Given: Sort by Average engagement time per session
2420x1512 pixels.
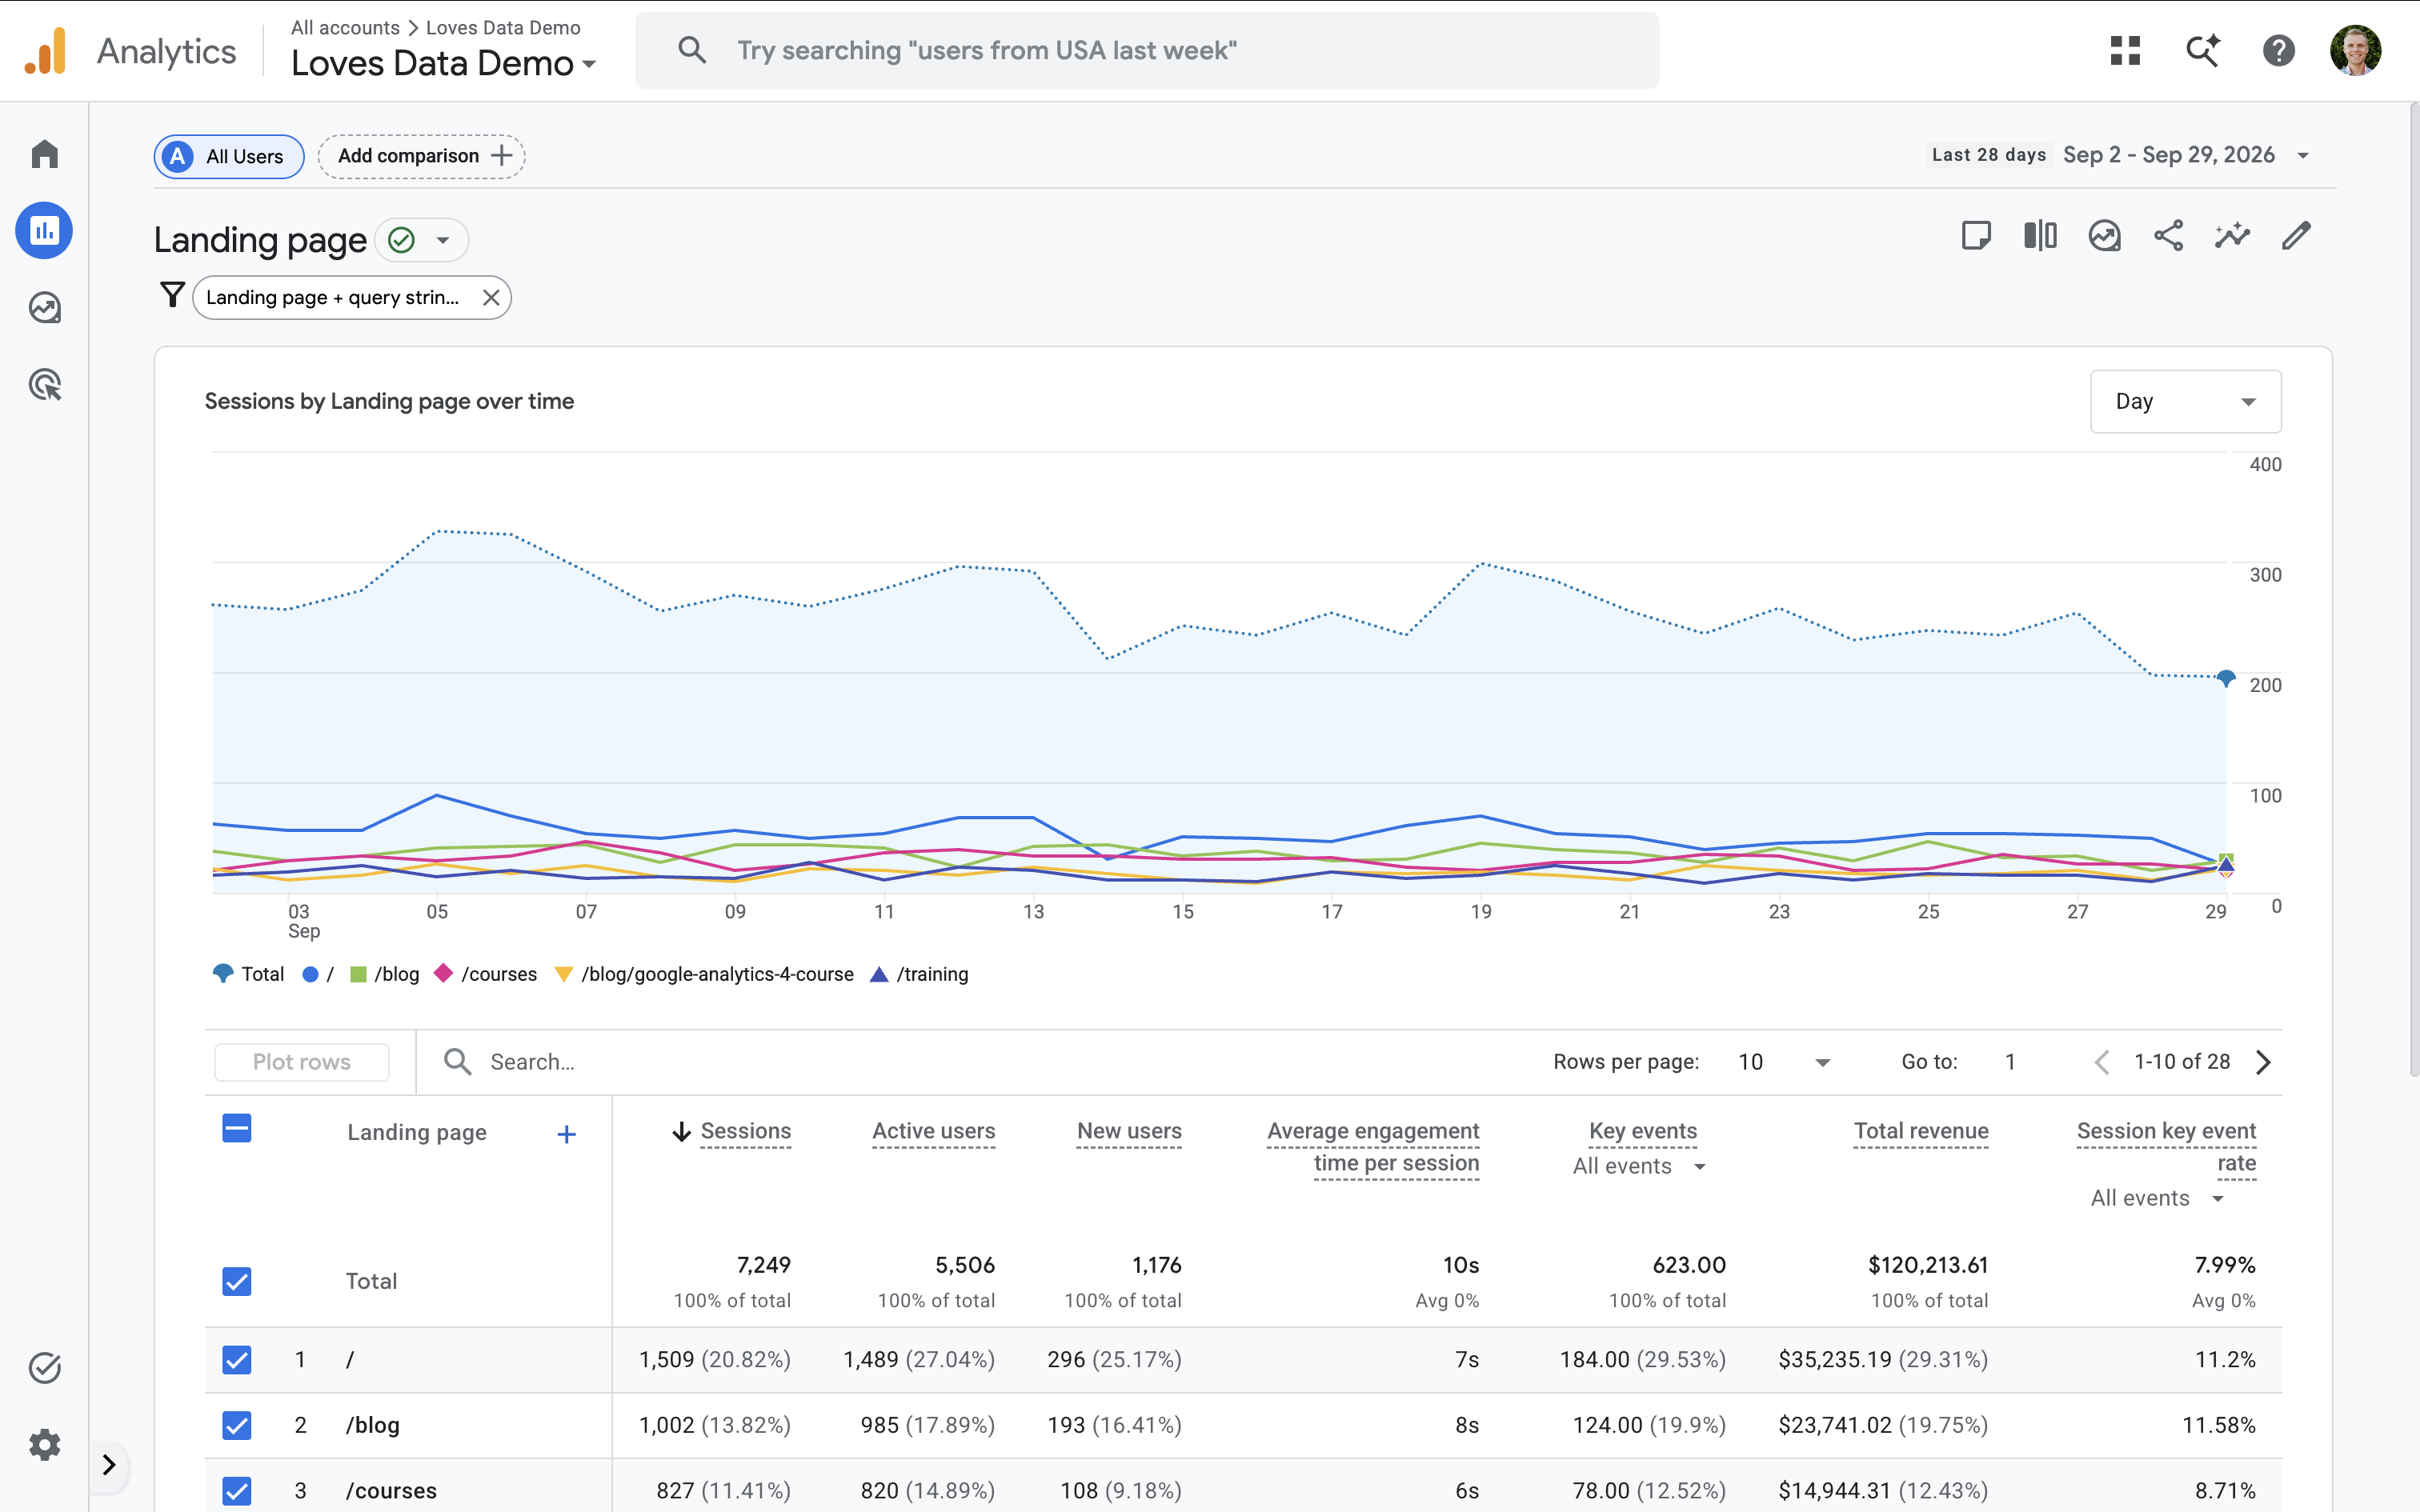Looking at the screenshot, I should coord(1373,1147).
